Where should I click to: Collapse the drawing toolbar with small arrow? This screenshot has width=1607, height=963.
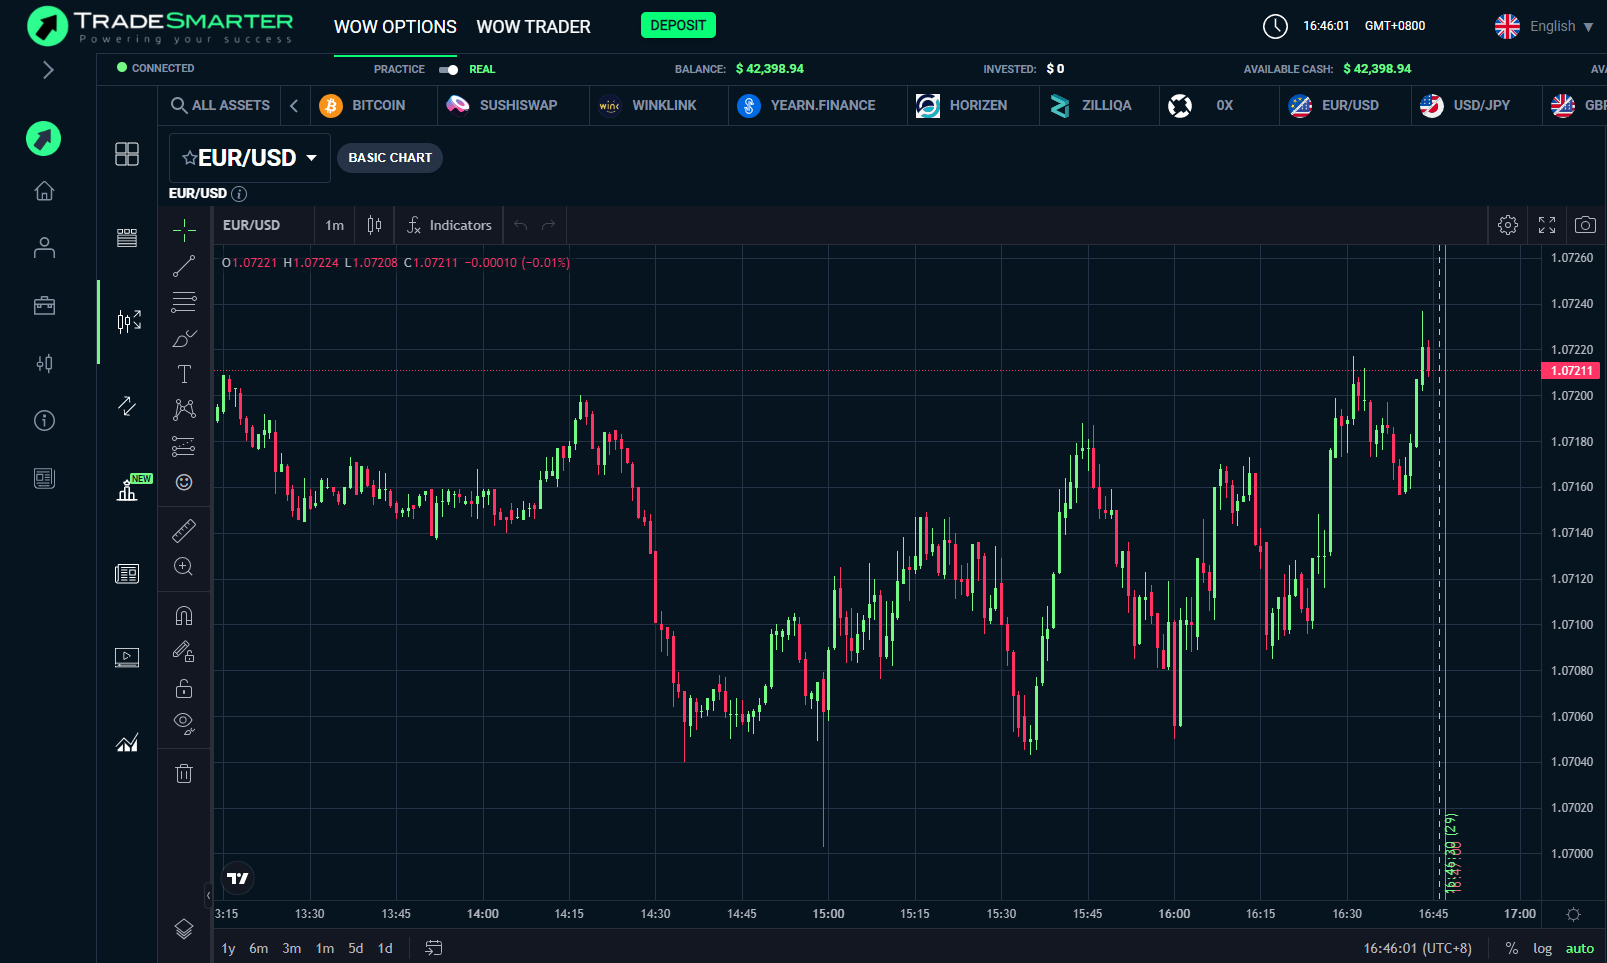(x=208, y=895)
